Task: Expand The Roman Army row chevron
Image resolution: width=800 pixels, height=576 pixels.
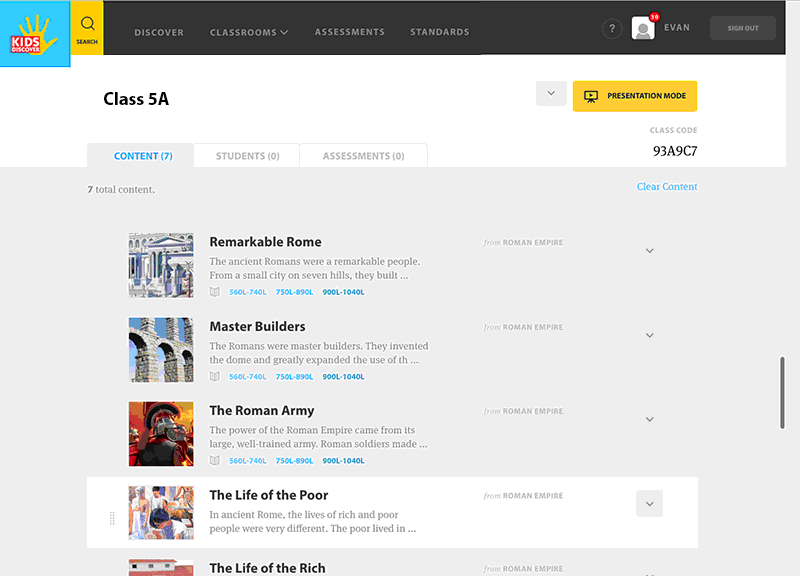Action: (x=649, y=419)
